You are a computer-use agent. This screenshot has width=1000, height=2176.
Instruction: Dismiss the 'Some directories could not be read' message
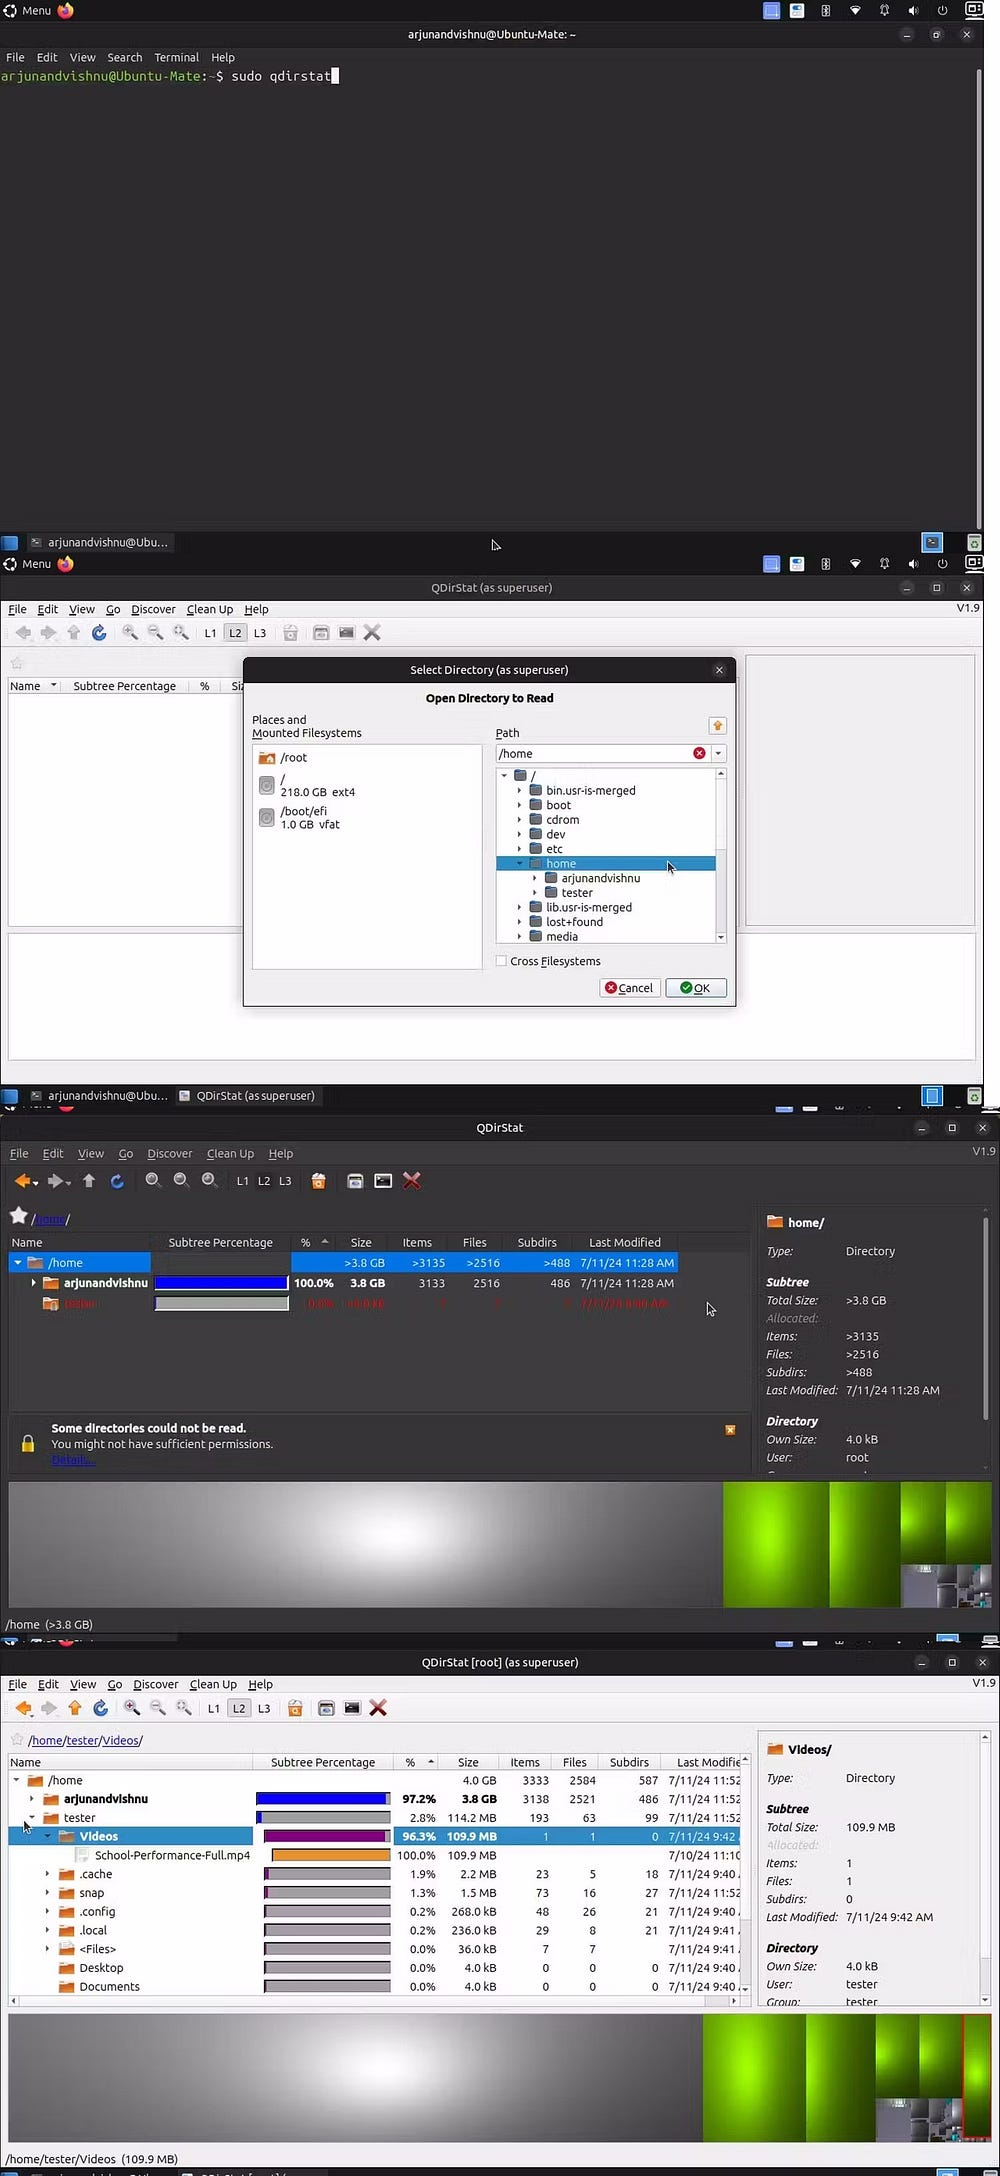pos(730,1430)
